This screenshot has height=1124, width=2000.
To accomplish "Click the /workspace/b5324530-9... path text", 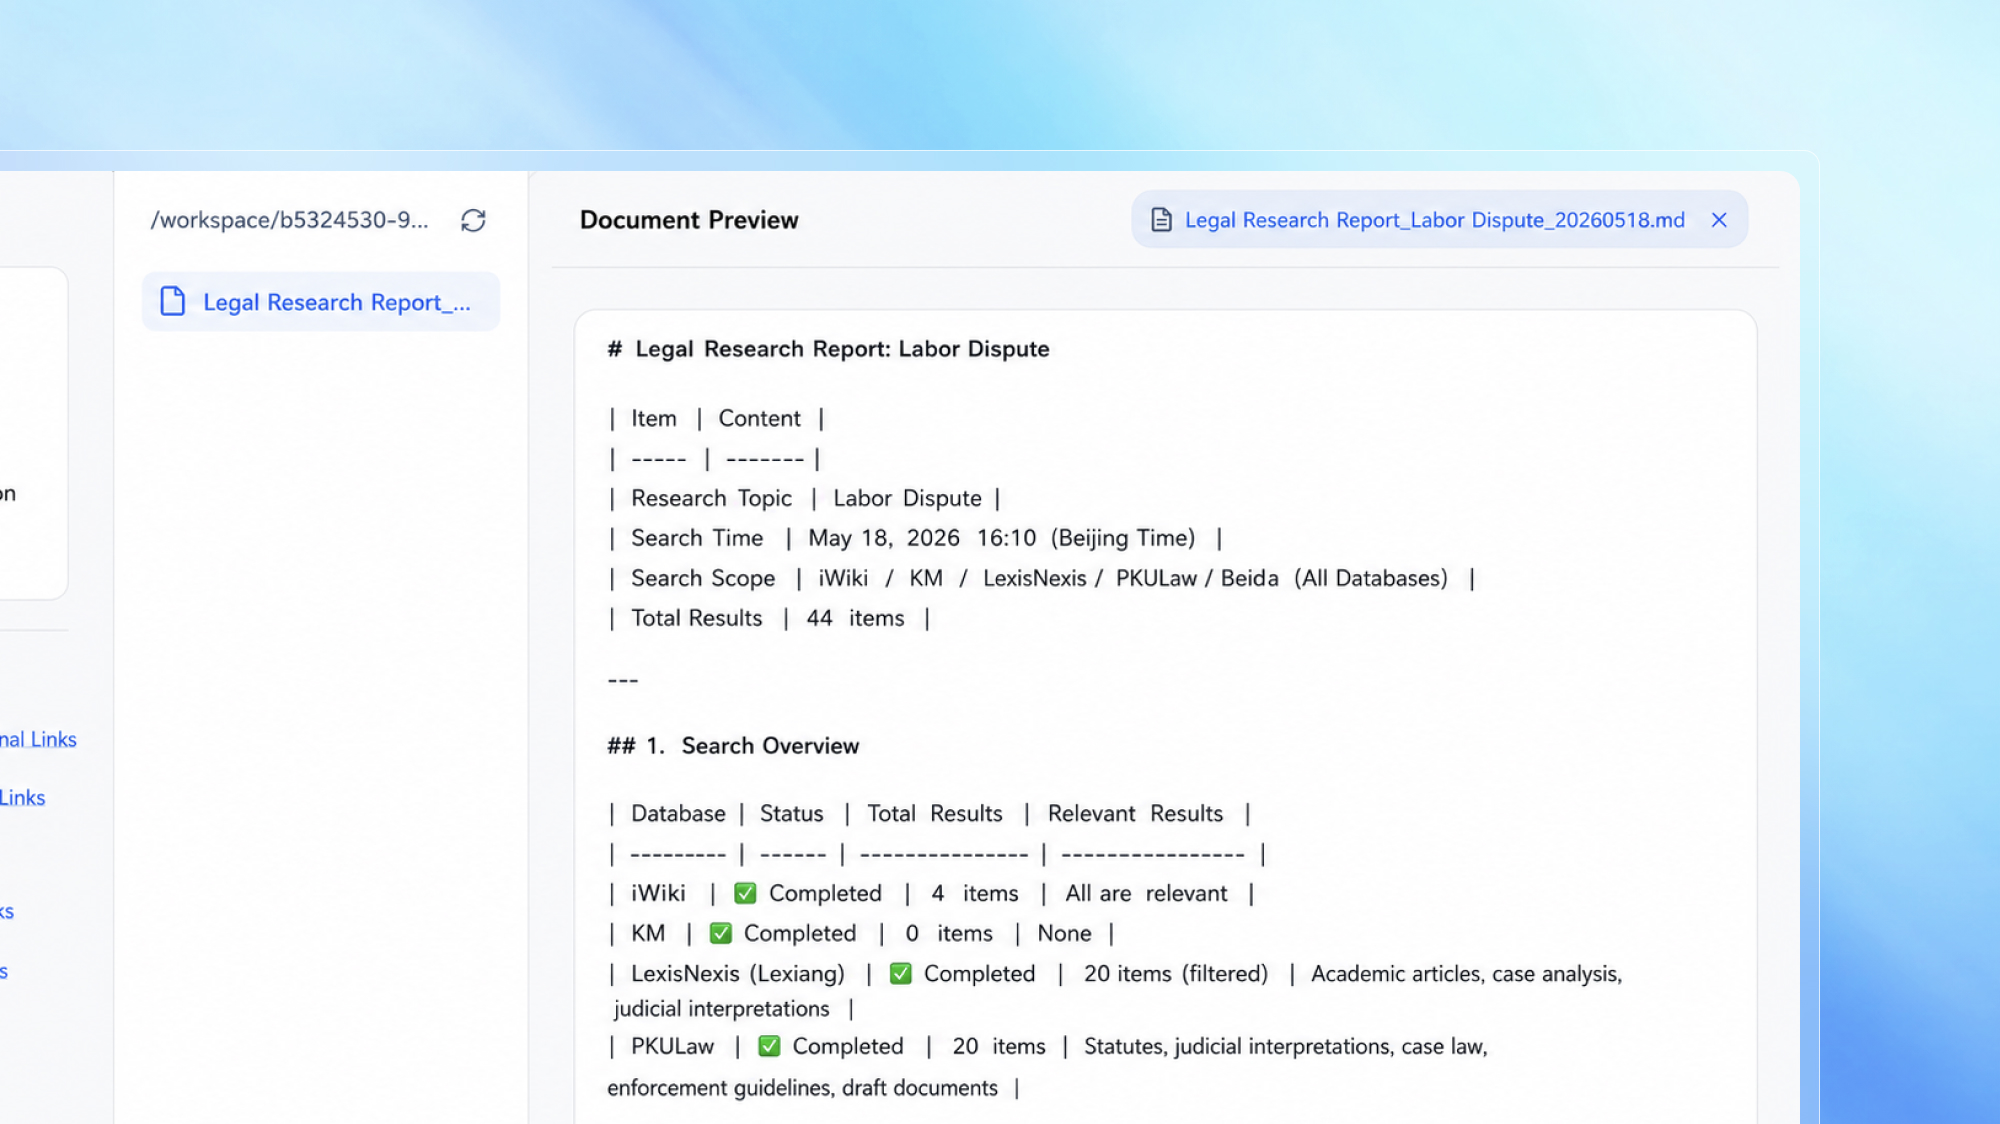I will coord(289,220).
